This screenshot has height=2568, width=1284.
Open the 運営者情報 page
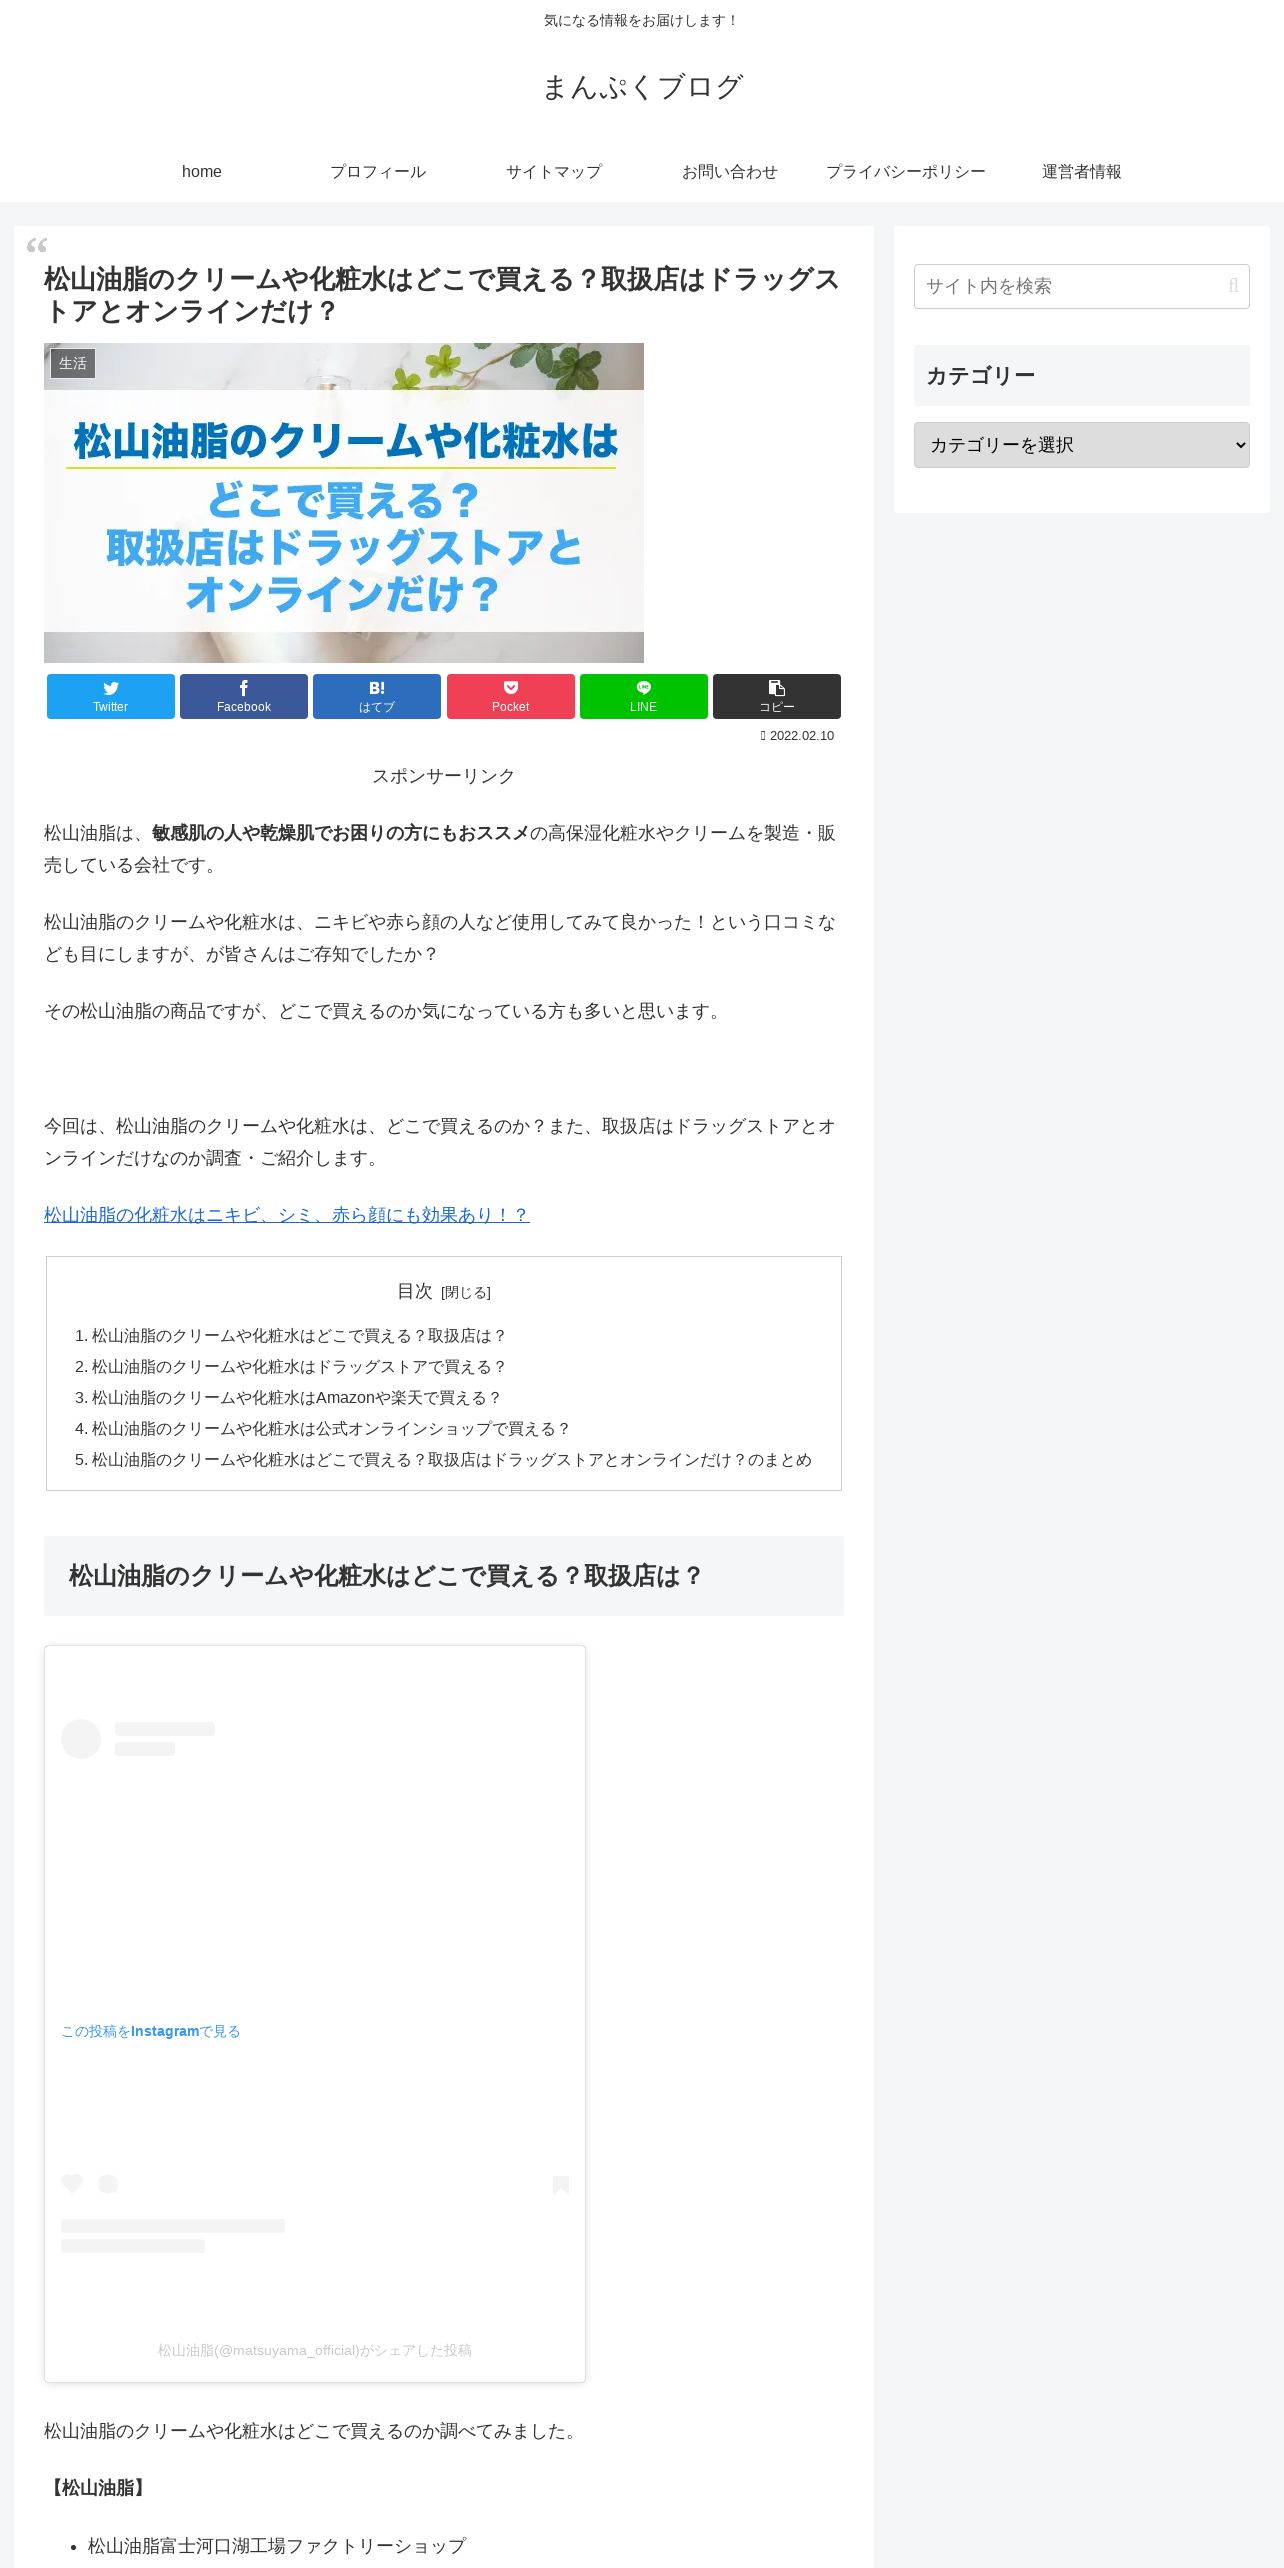coord(1082,172)
